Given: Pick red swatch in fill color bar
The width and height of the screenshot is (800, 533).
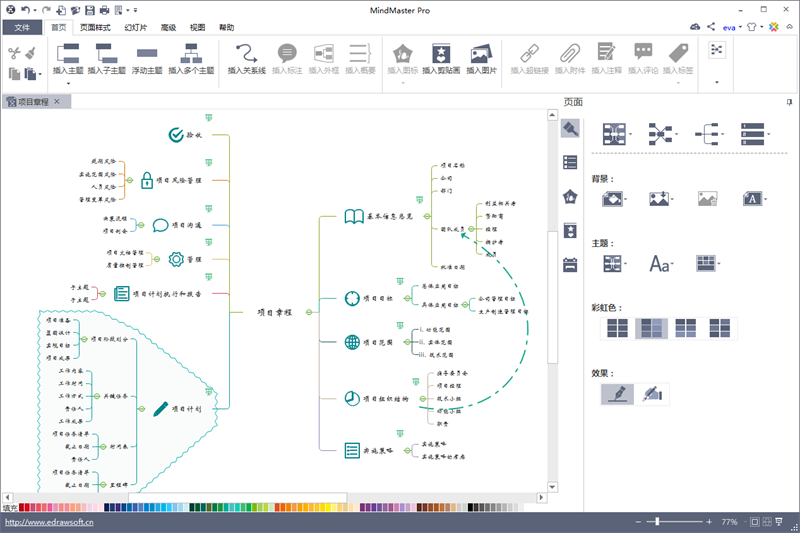Looking at the screenshot, I should [x=22, y=507].
